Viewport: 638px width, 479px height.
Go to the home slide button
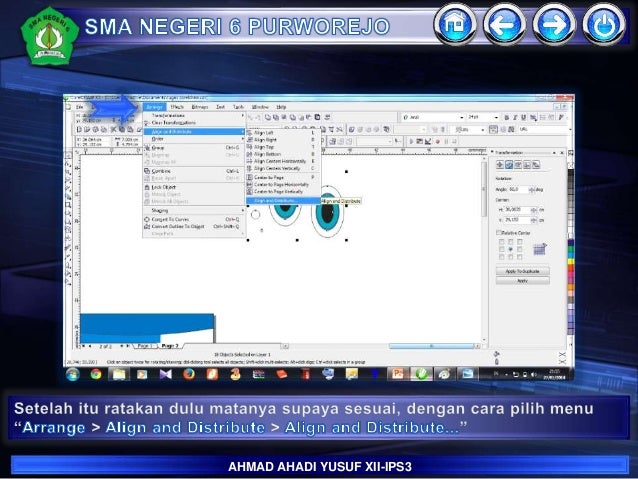coord(455,24)
